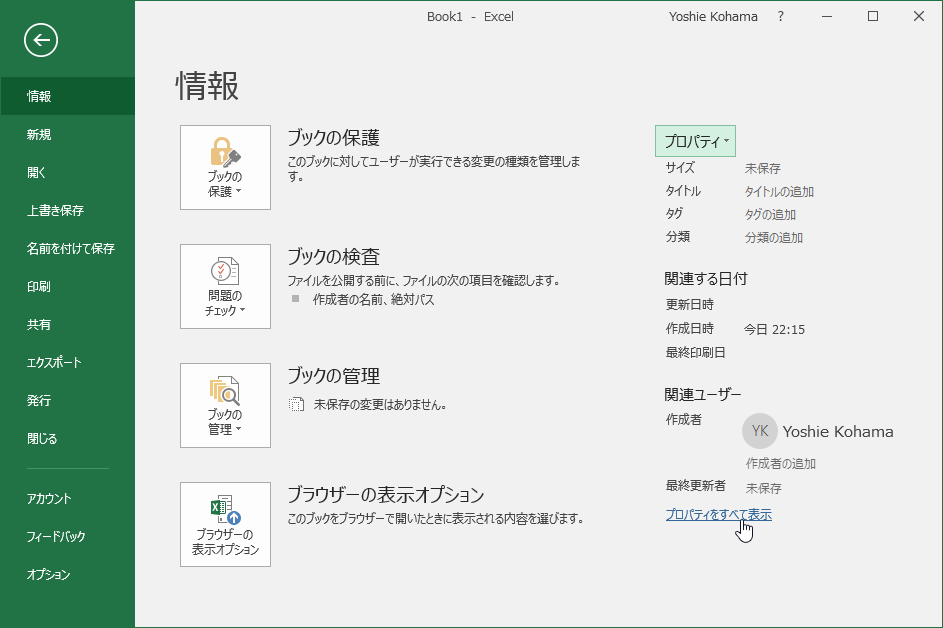Open the 共有 page
This screenshot has height=628, width=943.
[x=67, y=324]
